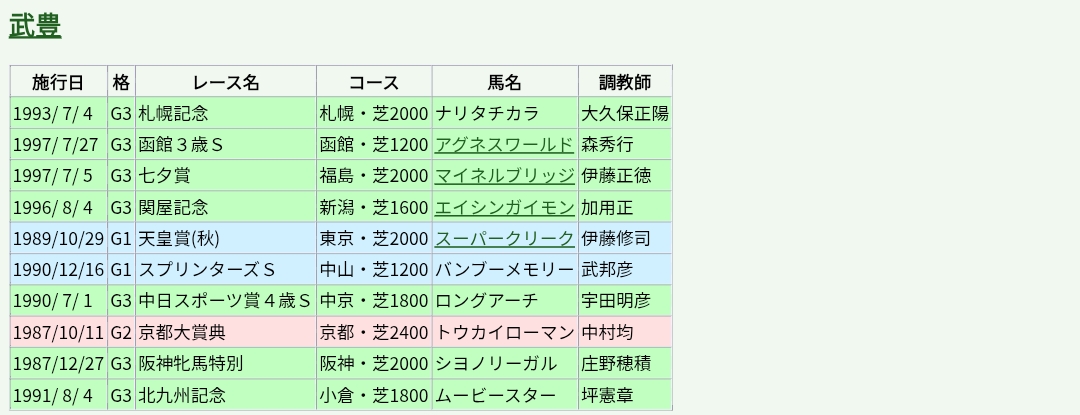Click the レース名 column header
The width and height of the screenshot is (1080, 415).
226,82
